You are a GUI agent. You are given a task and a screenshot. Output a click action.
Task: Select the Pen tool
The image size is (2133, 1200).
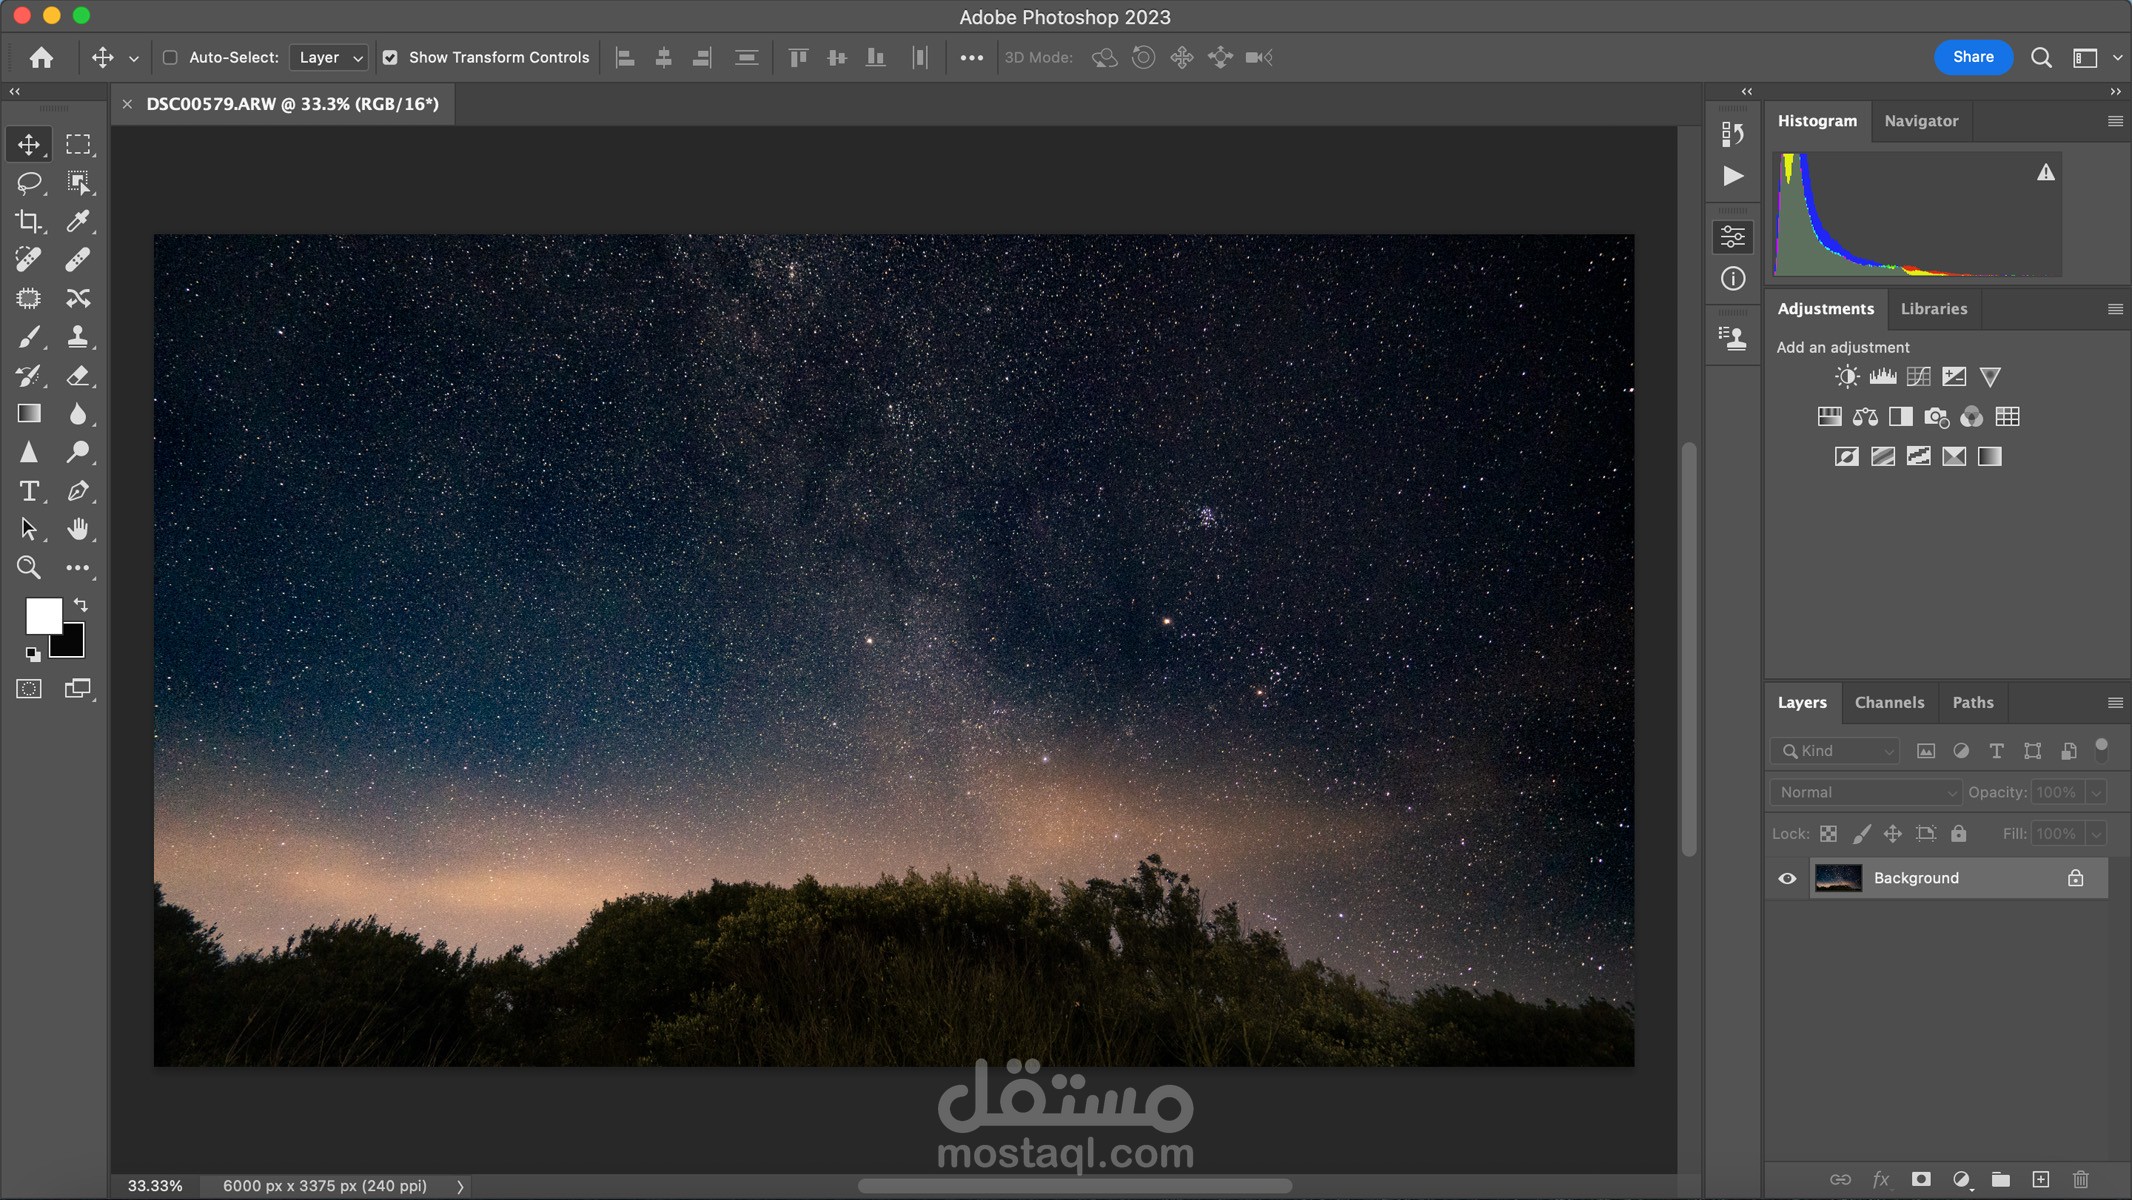78,491
